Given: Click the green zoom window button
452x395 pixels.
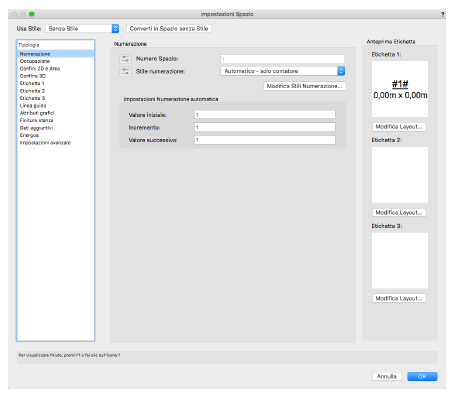Looking at the screenshot, I should point(32,14).
